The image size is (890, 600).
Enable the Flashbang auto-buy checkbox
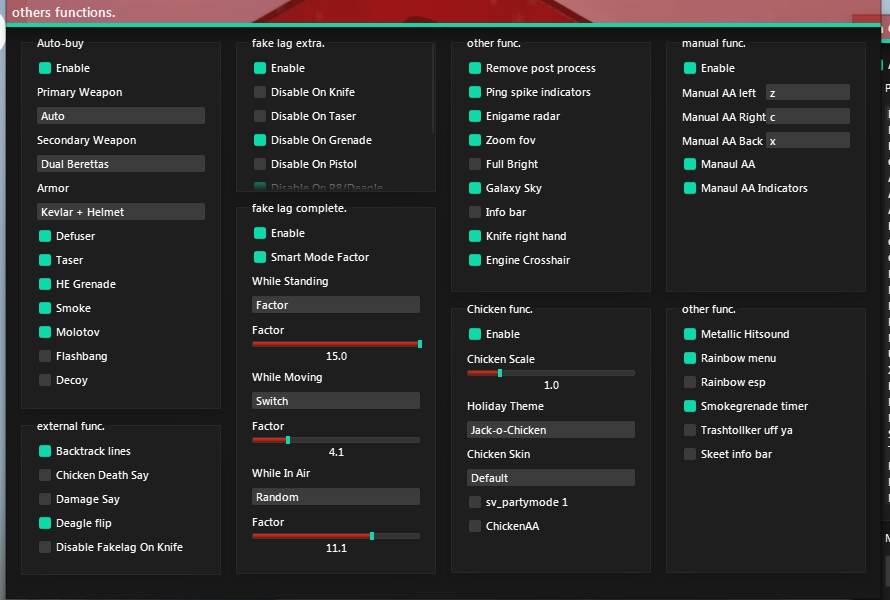45,356
